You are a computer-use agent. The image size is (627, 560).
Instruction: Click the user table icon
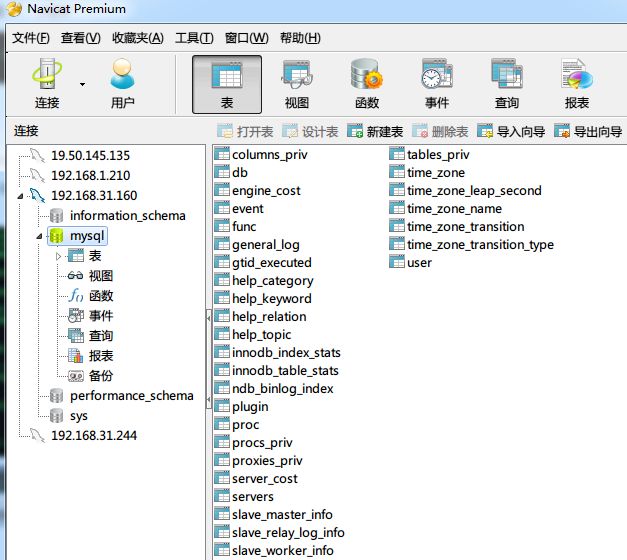pos(397,262)
